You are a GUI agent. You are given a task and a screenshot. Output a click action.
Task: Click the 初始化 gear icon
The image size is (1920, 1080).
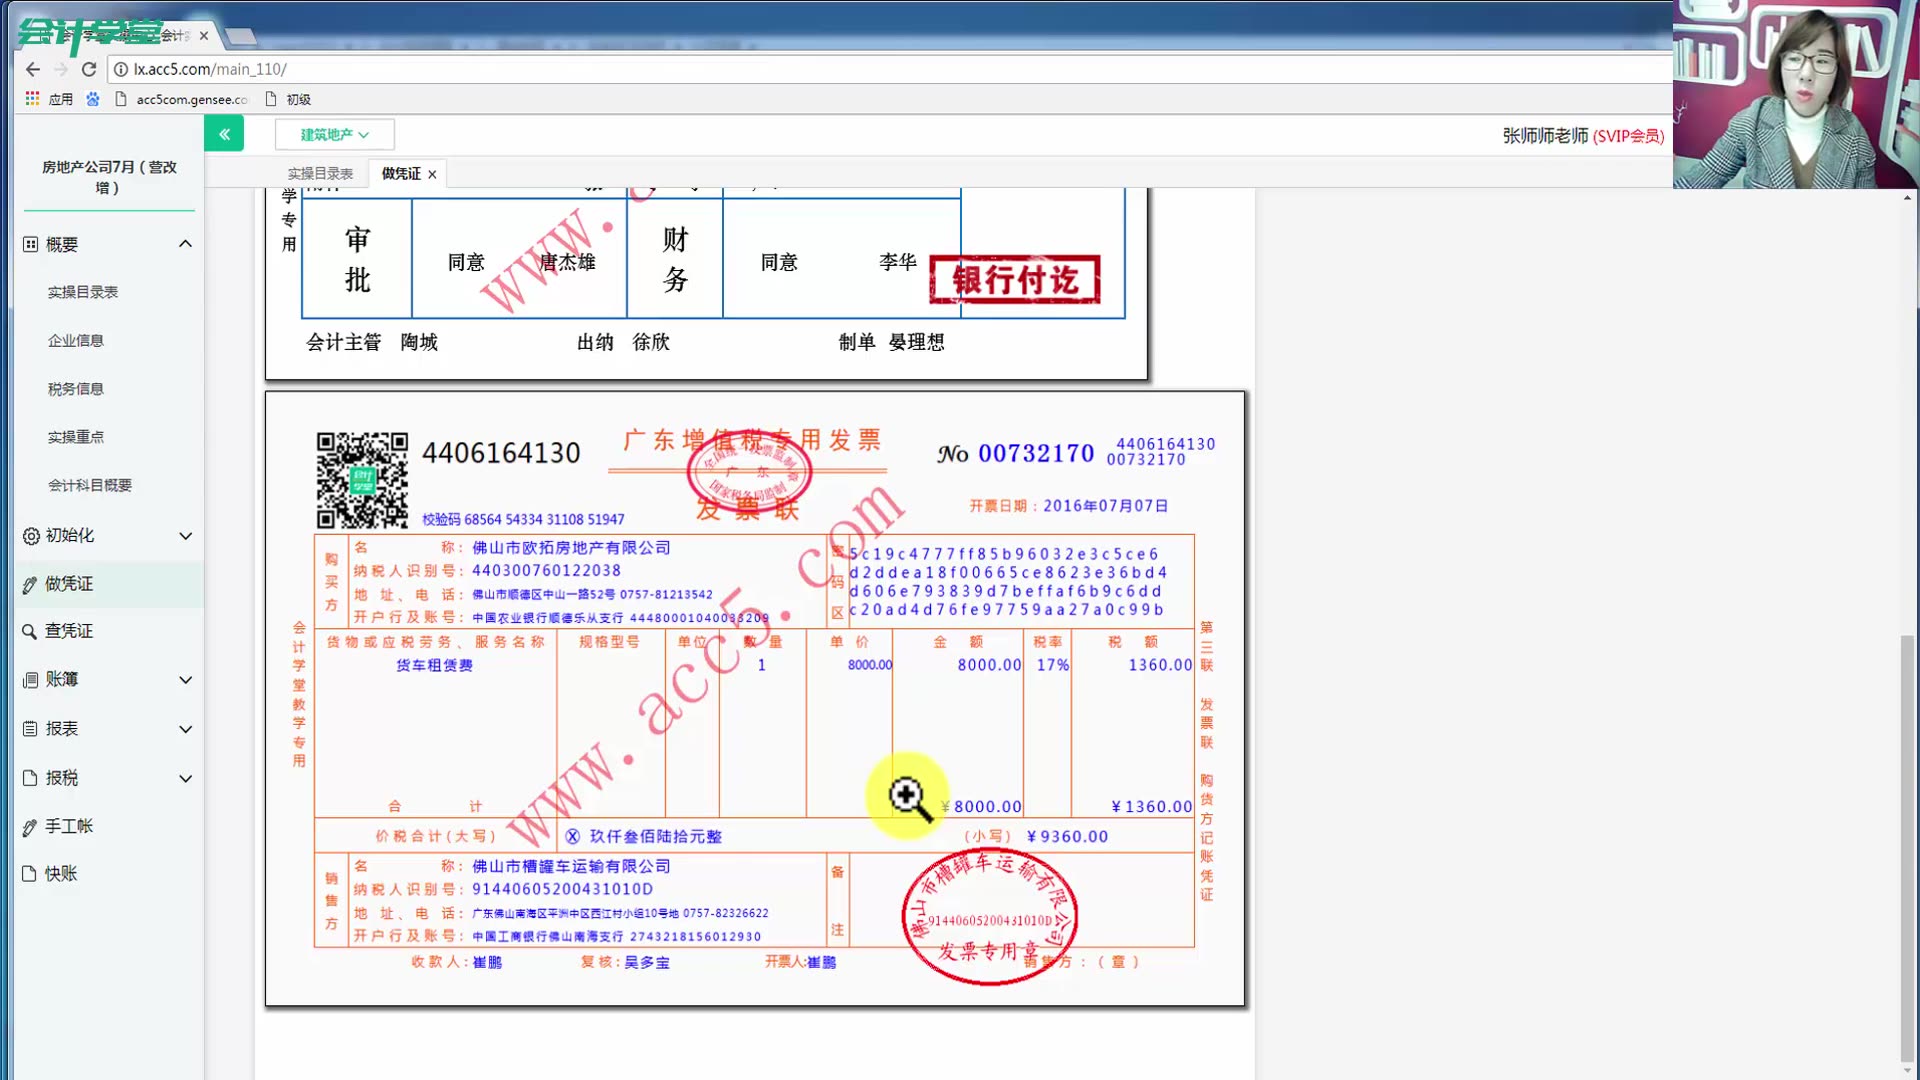click(30, 536)
